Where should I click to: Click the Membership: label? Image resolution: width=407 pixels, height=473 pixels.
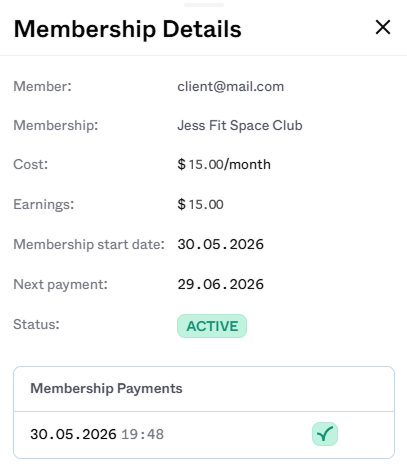click(x=56, y=126)
